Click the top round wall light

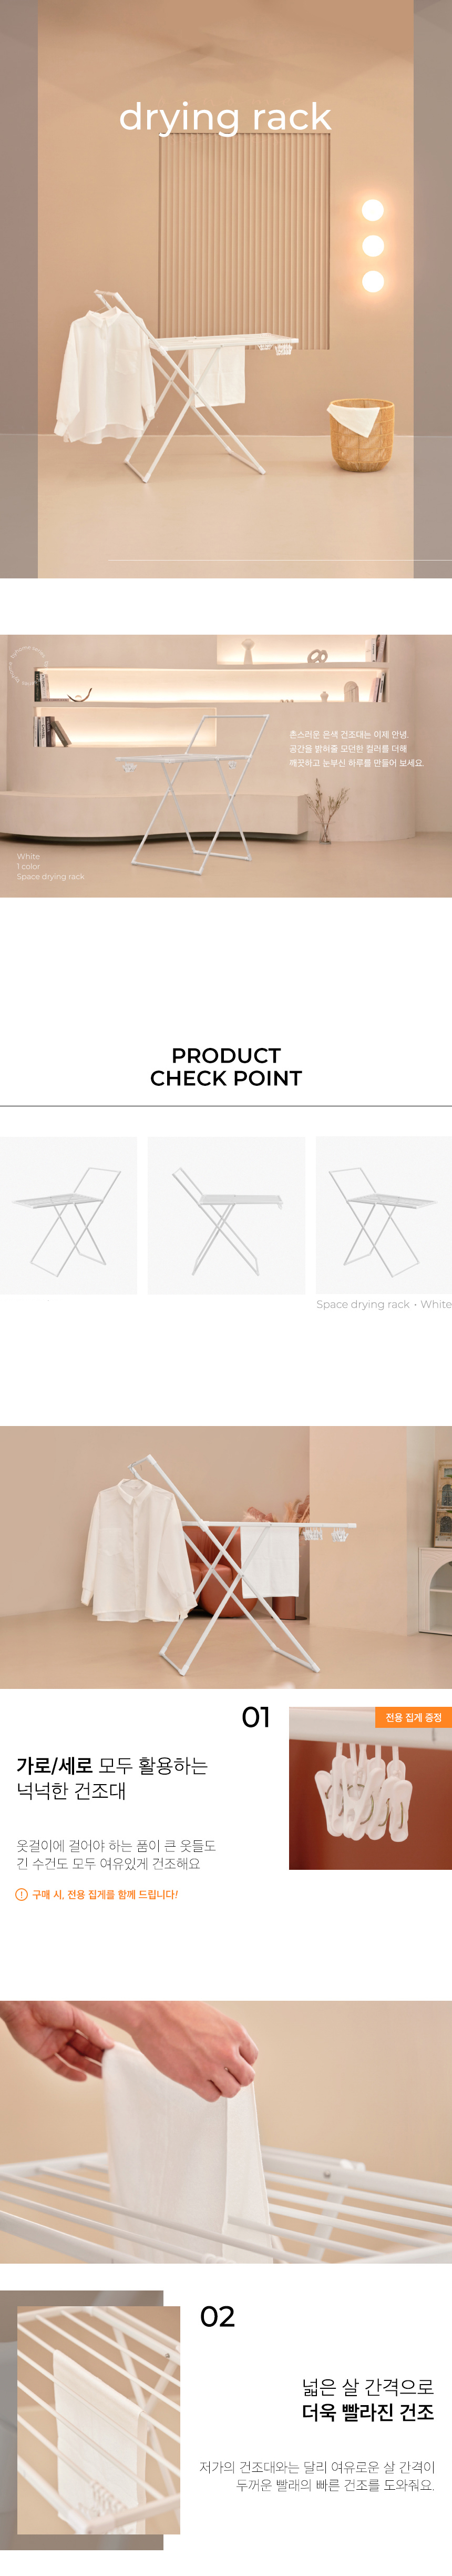373,210
